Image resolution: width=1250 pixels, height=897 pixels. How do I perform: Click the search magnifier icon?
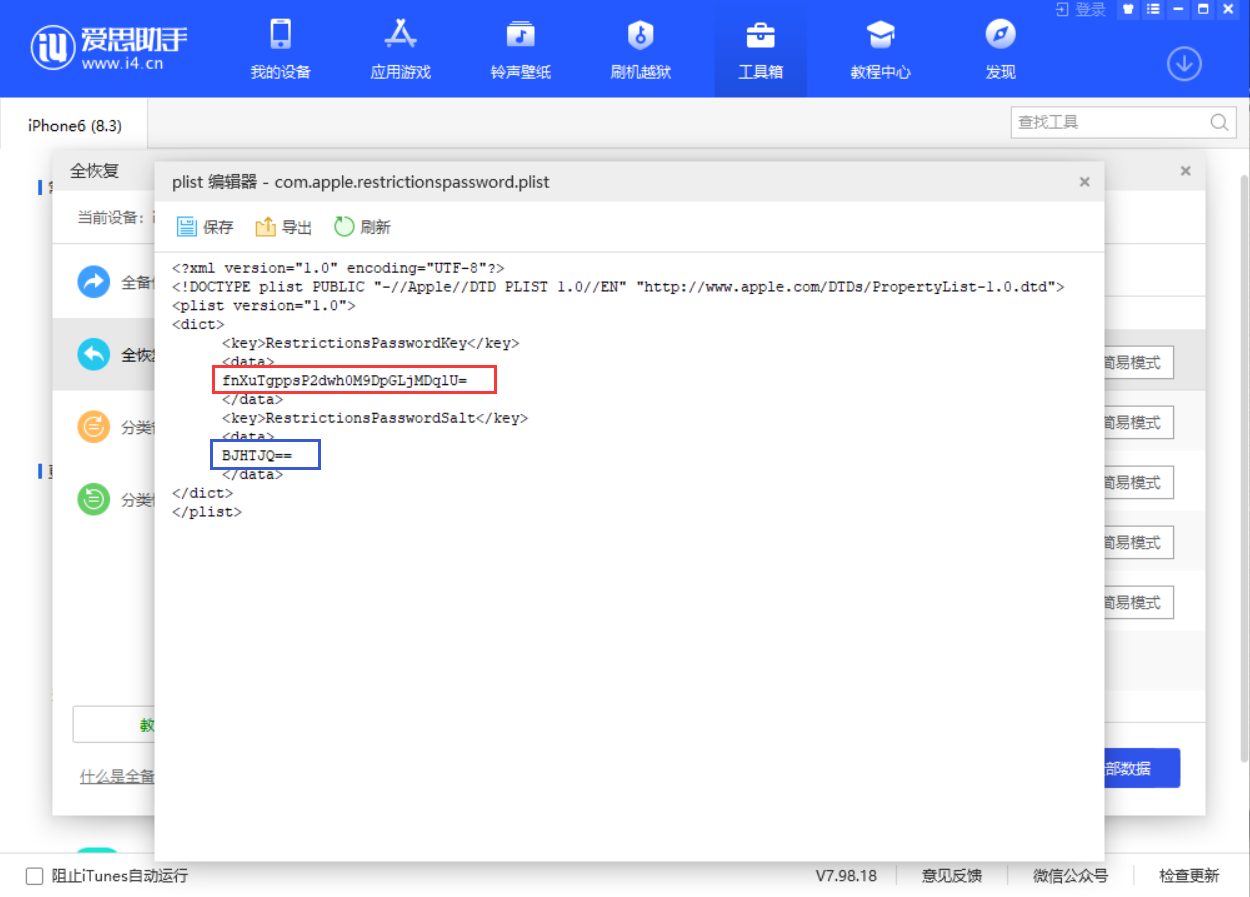1219,123
